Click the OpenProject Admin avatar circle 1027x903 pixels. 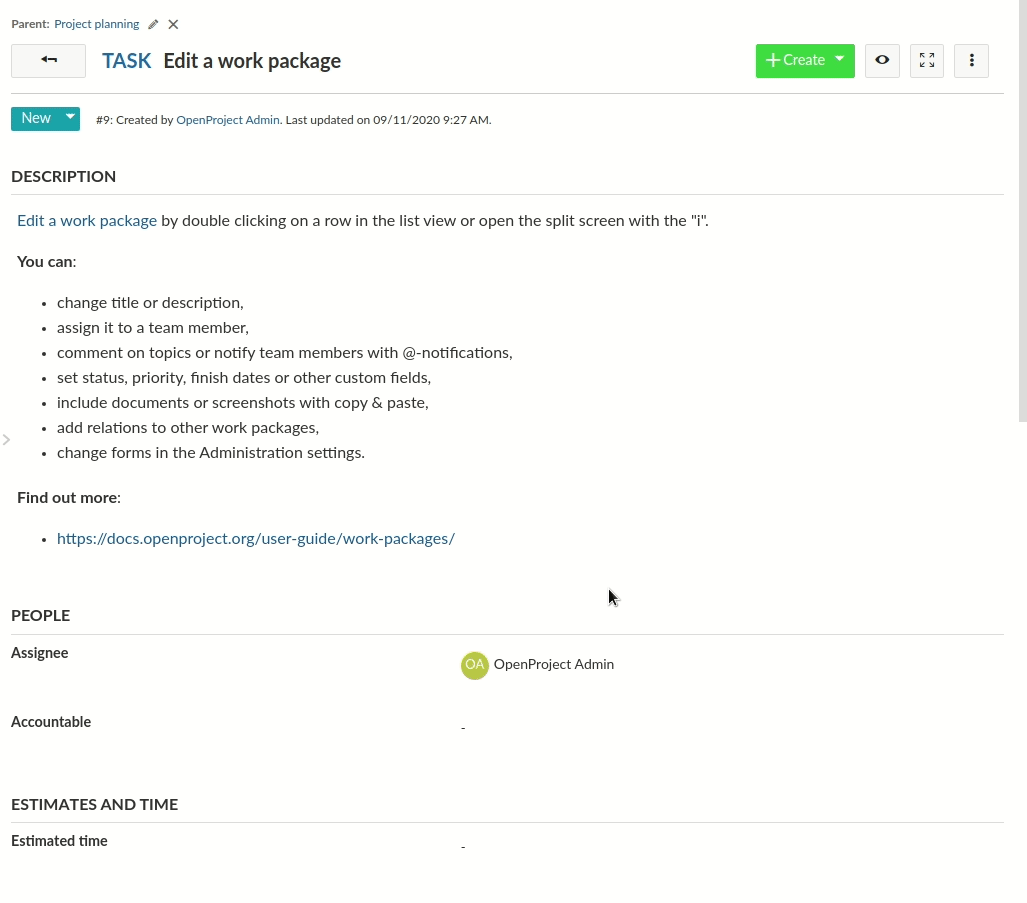(x=474, y=665)
